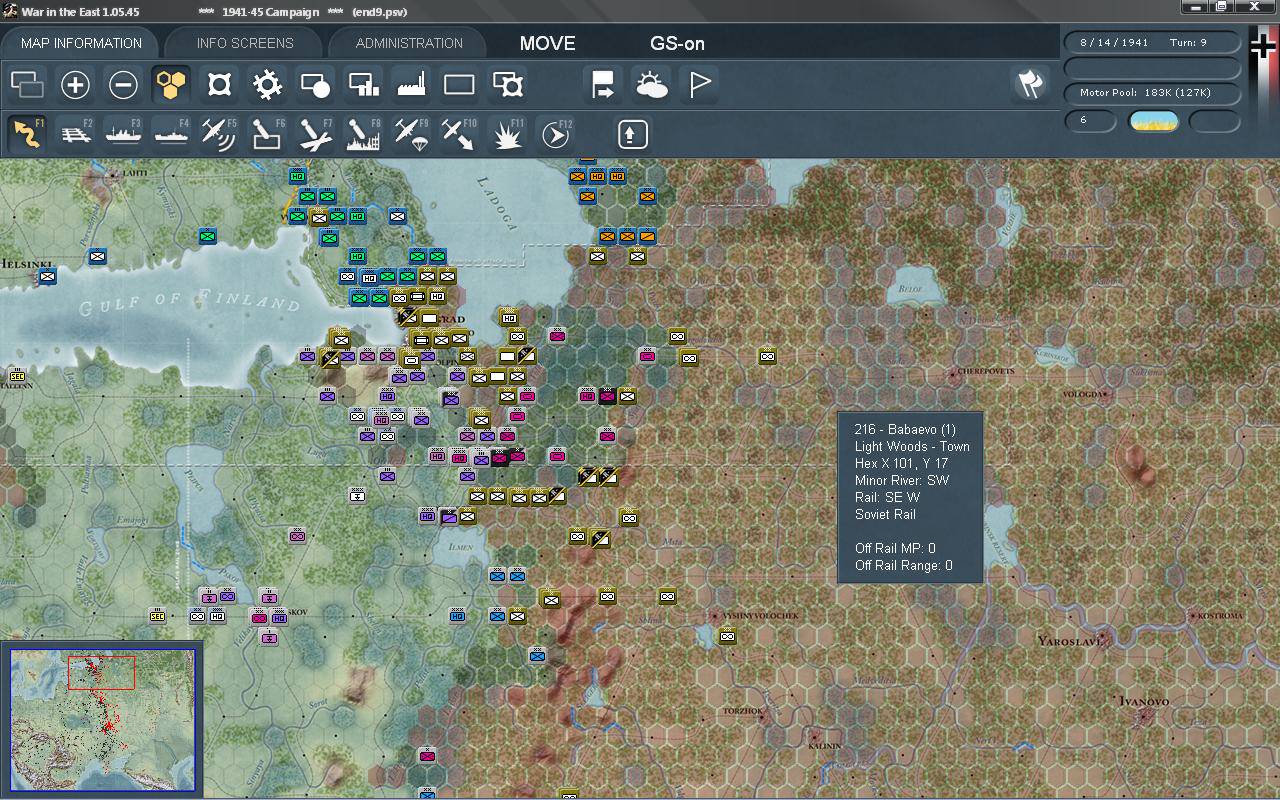
Task: Select F3 naval transport ship icon
Action: pos(123,134)
